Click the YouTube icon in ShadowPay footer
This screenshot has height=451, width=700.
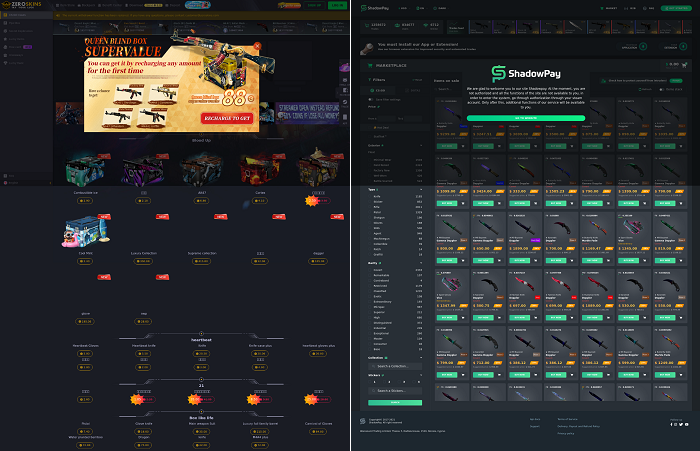point(687,424)
